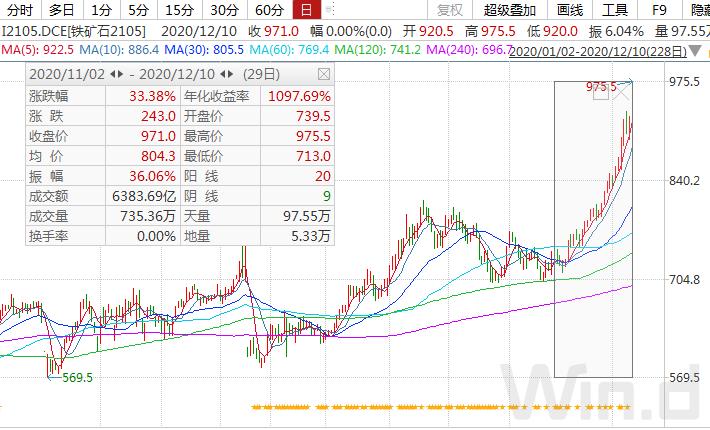This screenshot has height=430, width=710.
Task: Step the 2020/11/02 start date backward
Action: (113, 74)
